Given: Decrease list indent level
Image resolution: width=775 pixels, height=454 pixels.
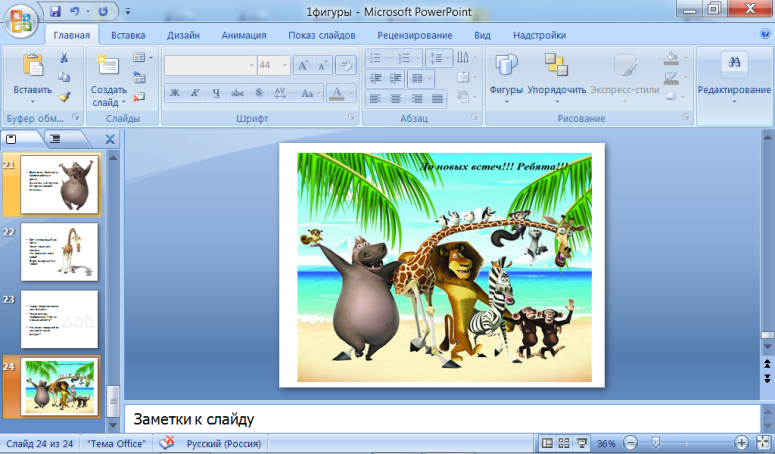Looking at the screenshot, I should pyautogui.click(x=376, y=78).
